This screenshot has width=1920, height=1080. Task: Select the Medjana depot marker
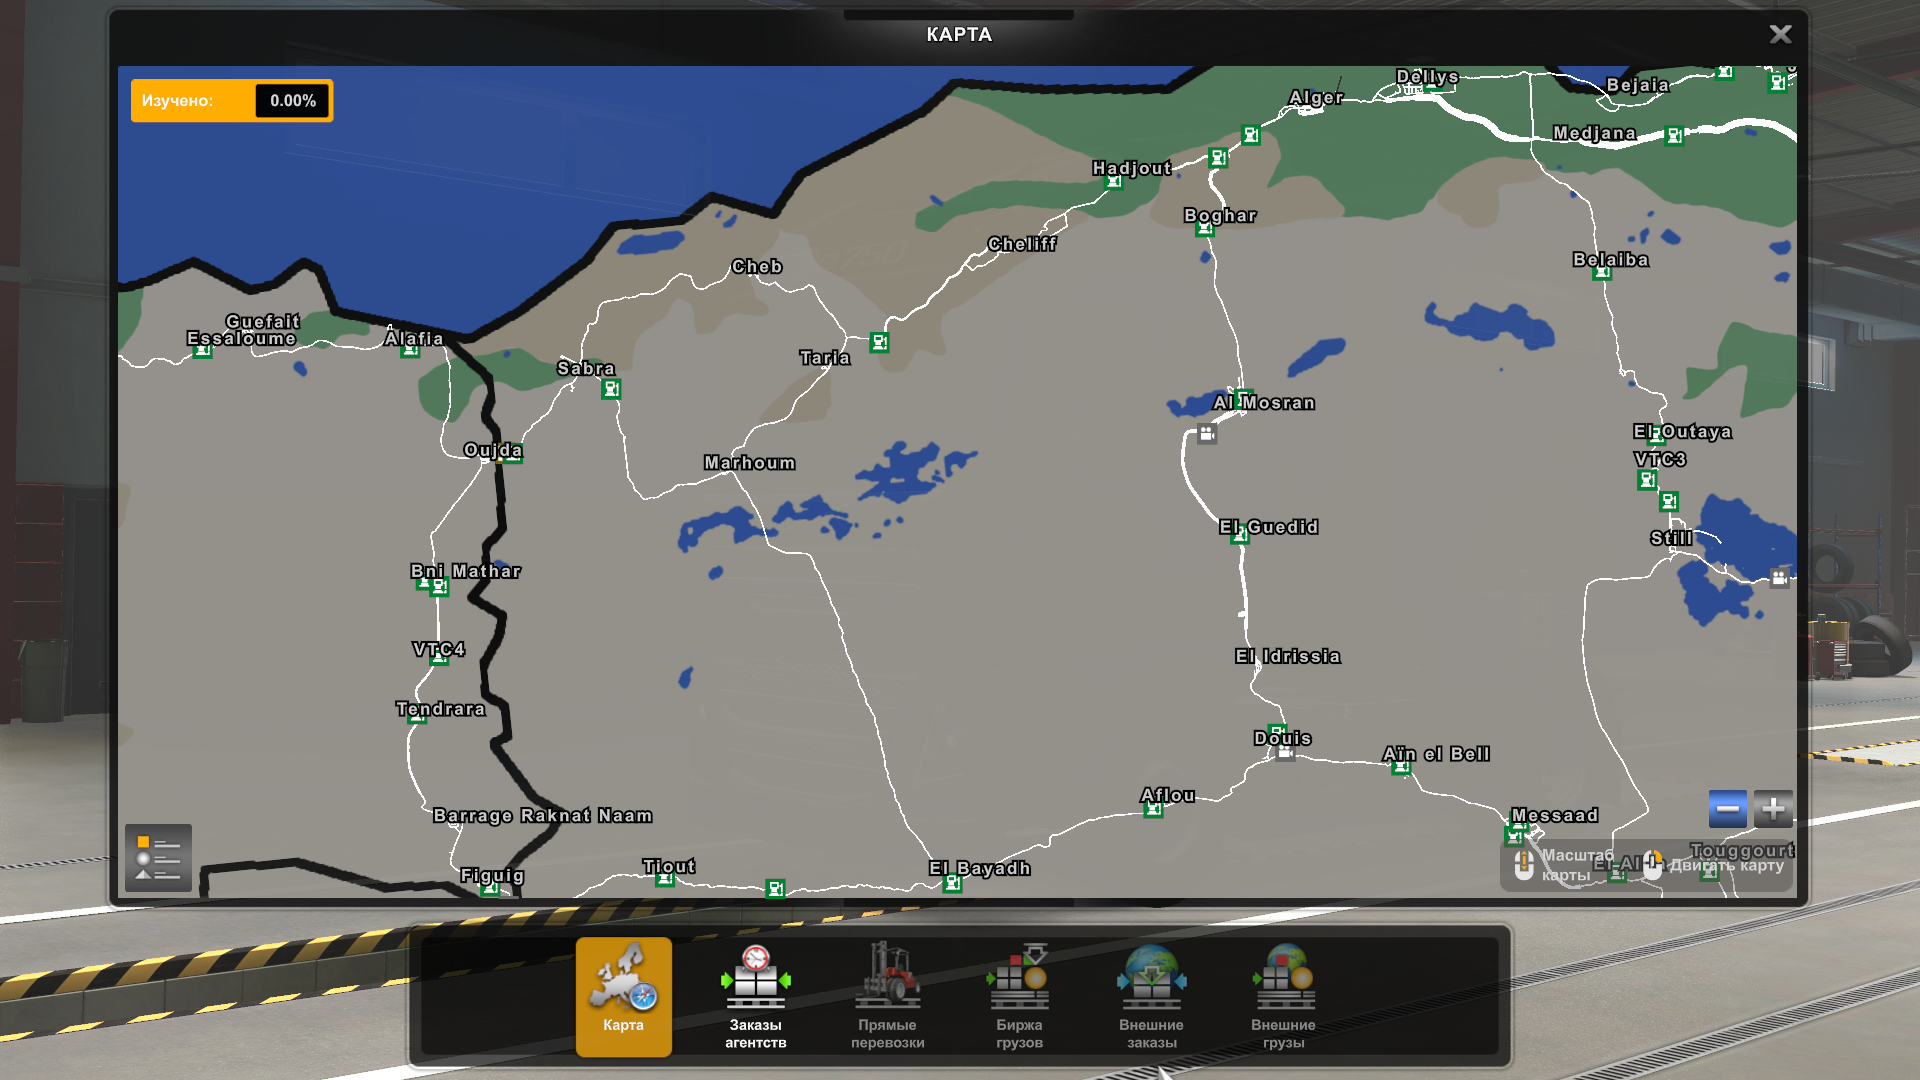(1674, 136)
